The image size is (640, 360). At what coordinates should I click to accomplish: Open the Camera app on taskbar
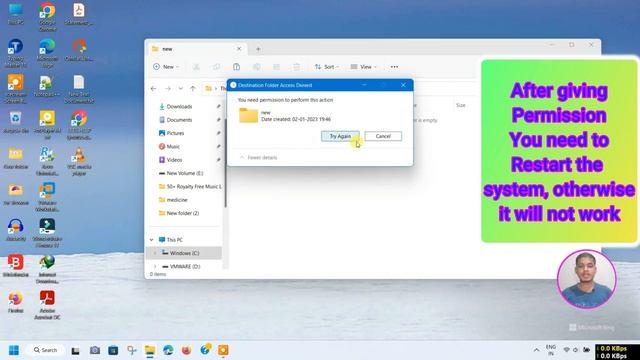coord(95,350)
